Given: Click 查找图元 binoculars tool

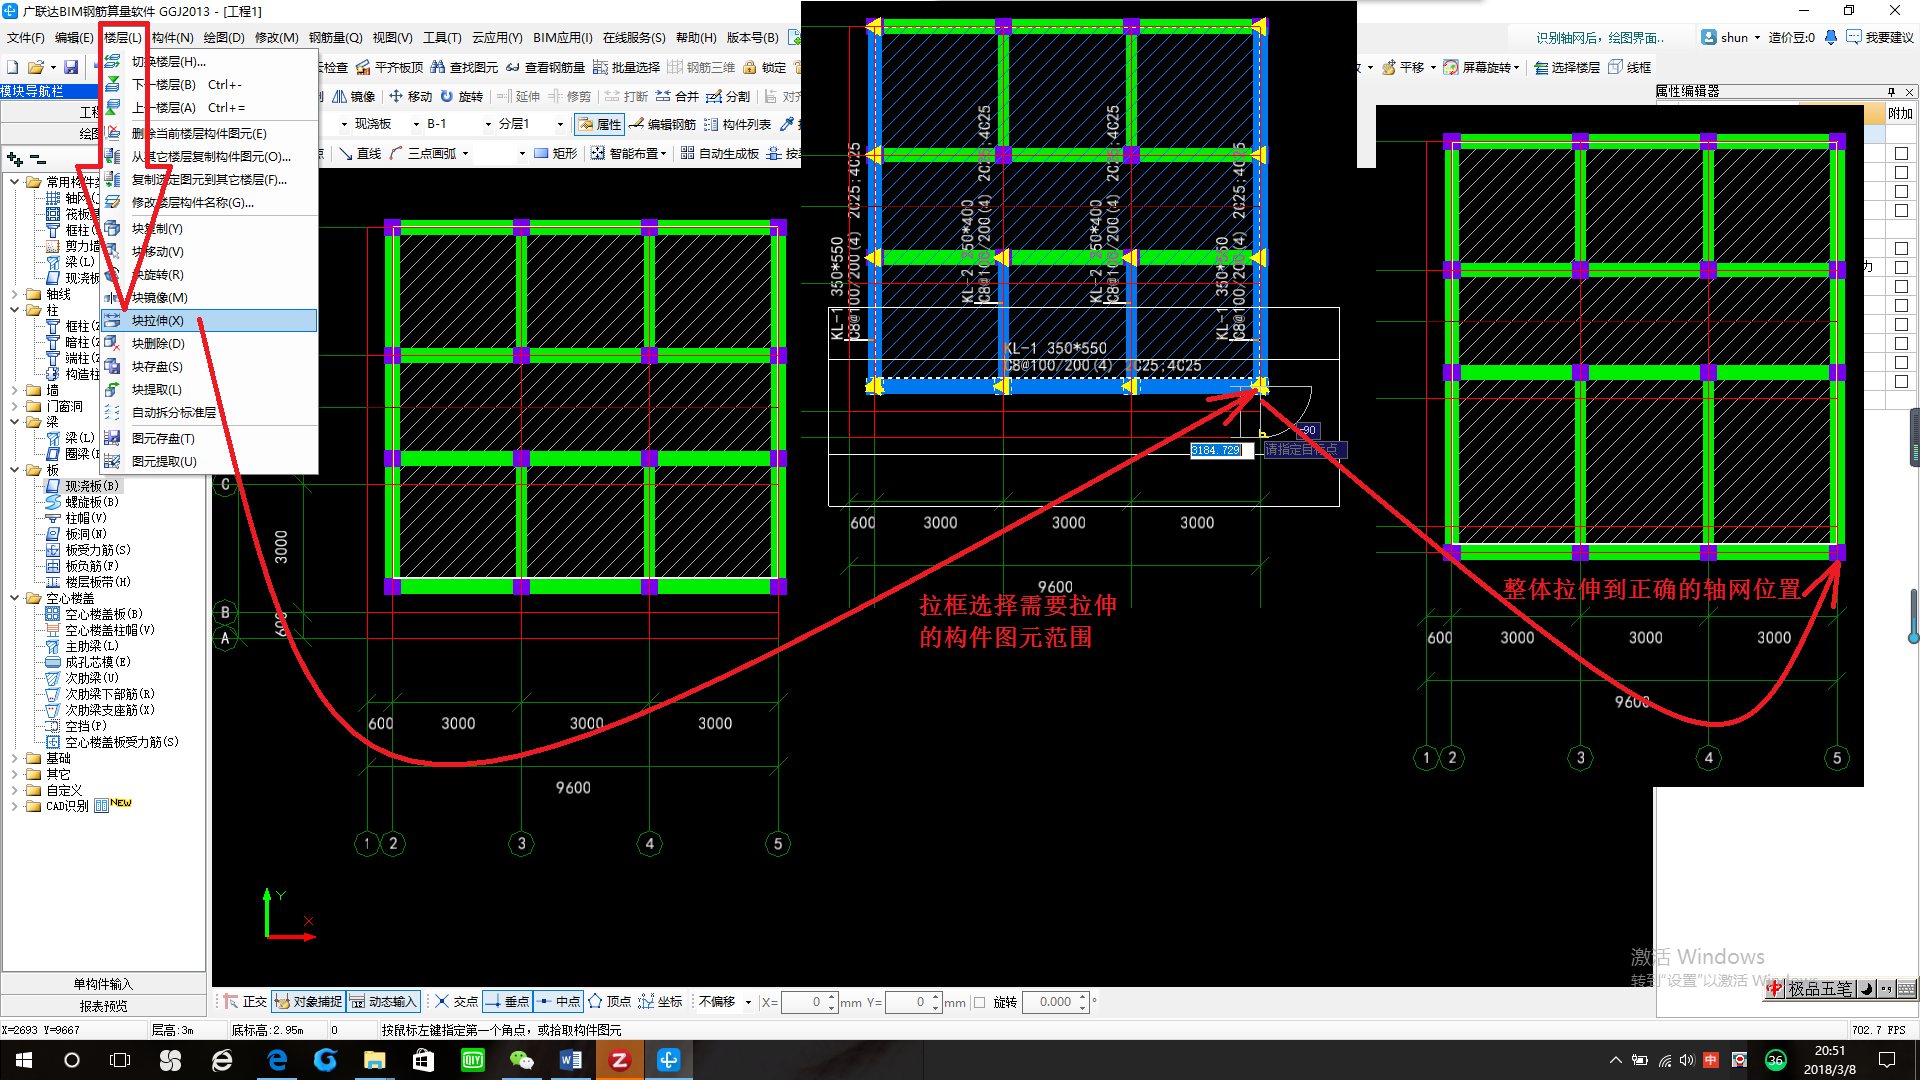Looking at the screenshot, I should coord(464,67).
